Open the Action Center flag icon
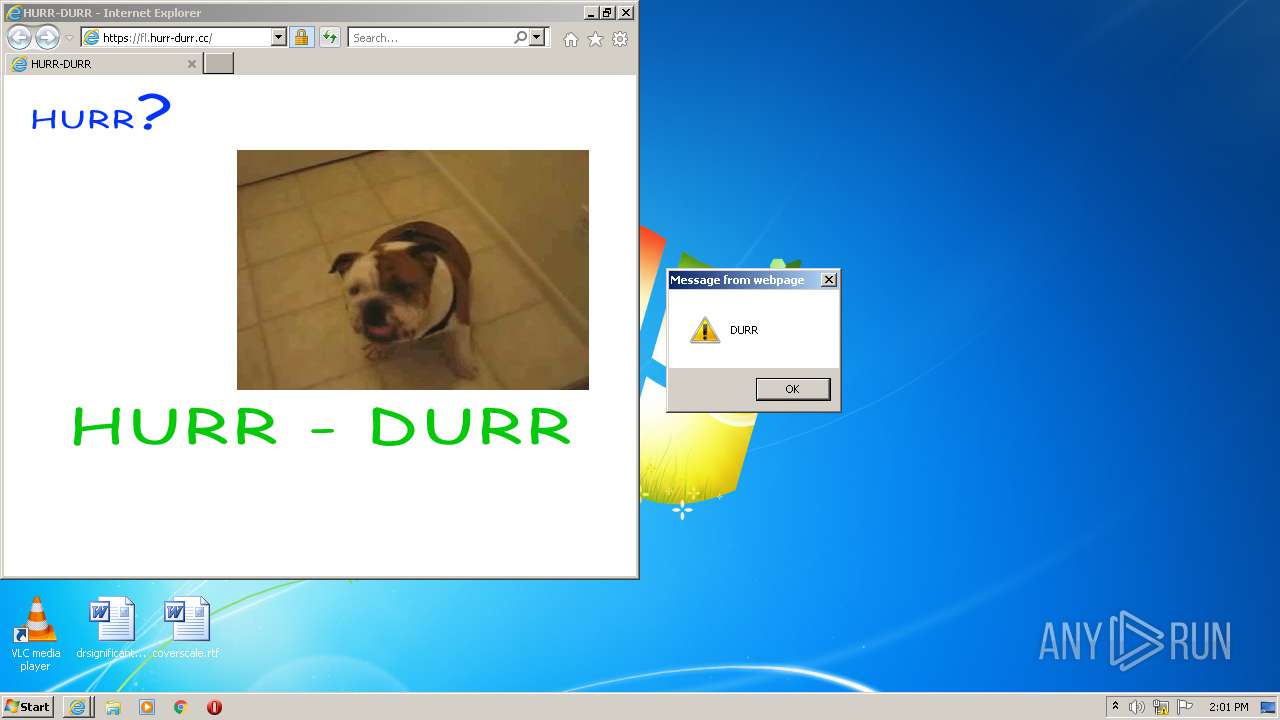Image resolution: width=1280 pixels, height=720 pixels. tap(1185, 707)
